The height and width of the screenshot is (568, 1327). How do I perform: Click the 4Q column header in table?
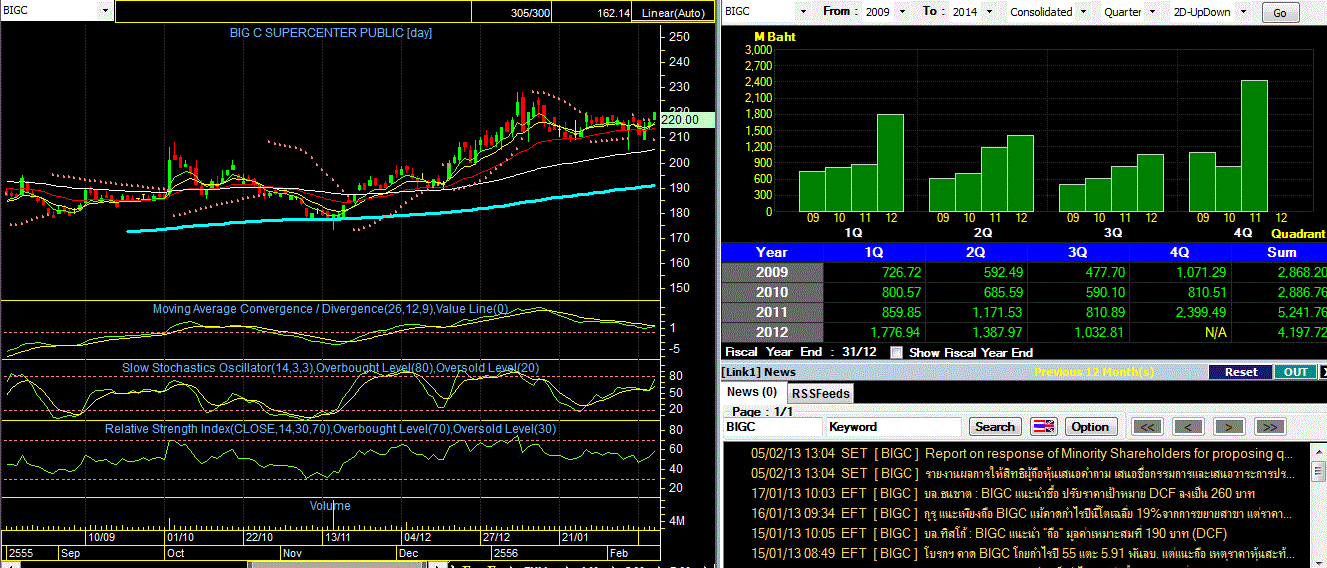(1180, 252)
